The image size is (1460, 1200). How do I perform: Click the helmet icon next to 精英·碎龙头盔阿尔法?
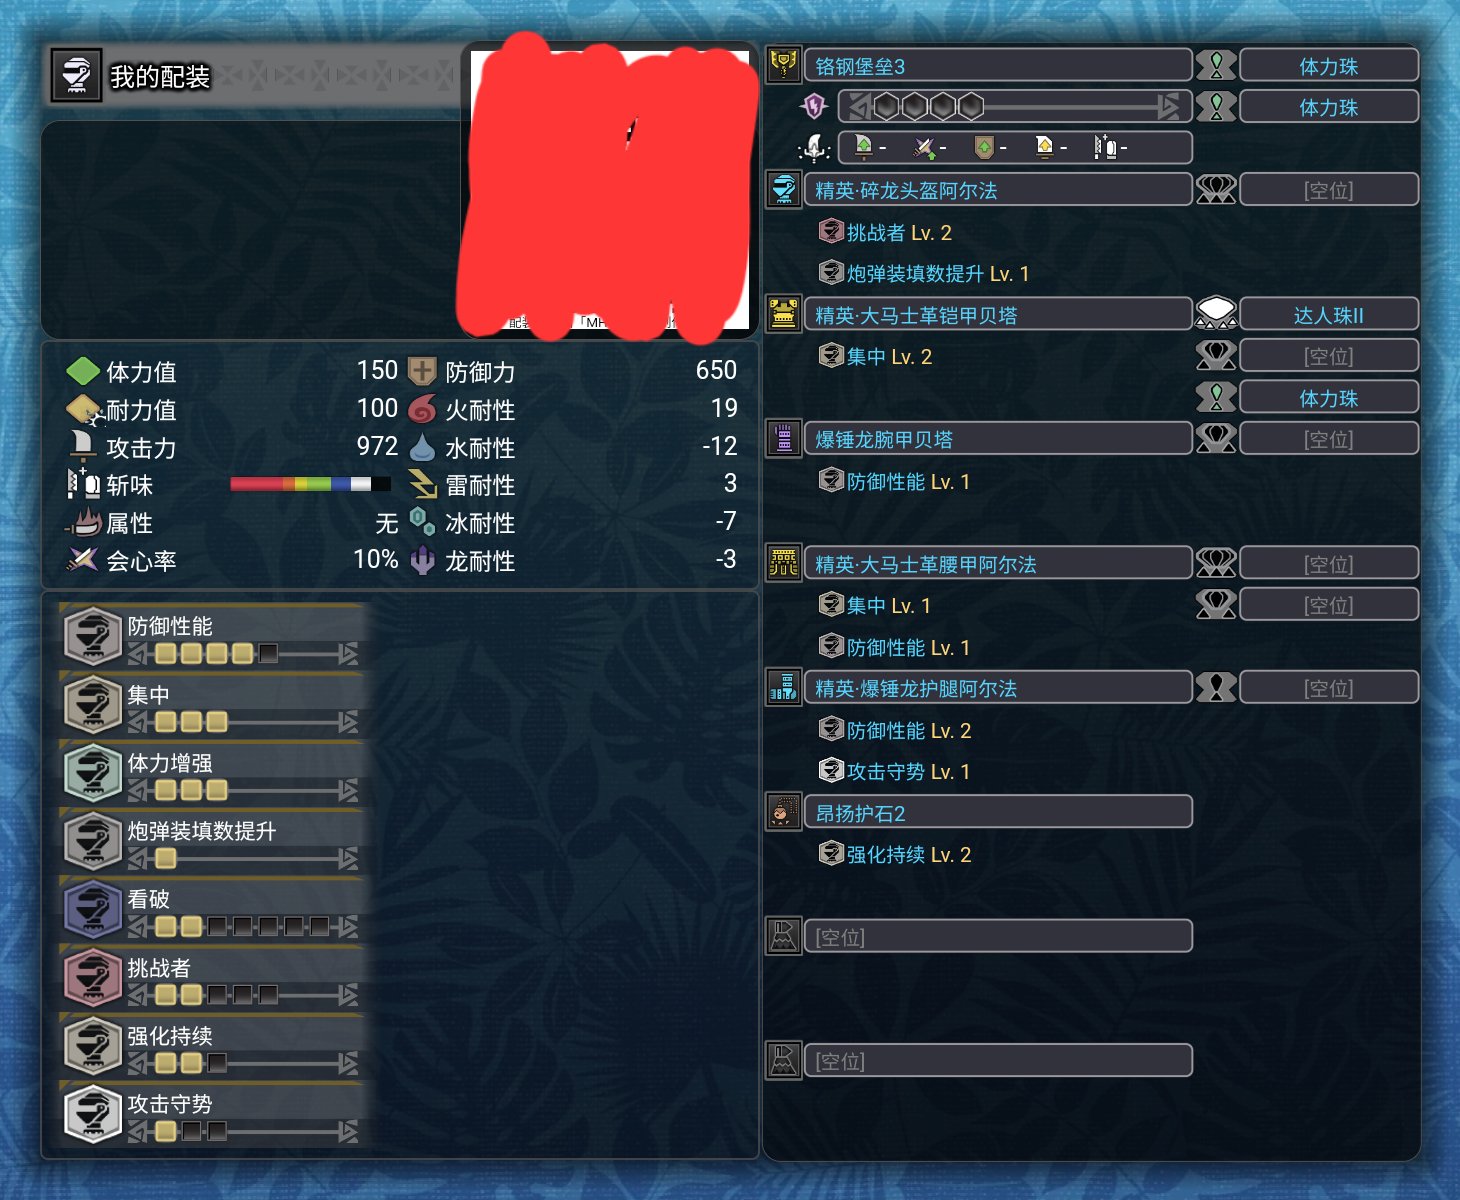pyautogui.click(x=784, y=189)
